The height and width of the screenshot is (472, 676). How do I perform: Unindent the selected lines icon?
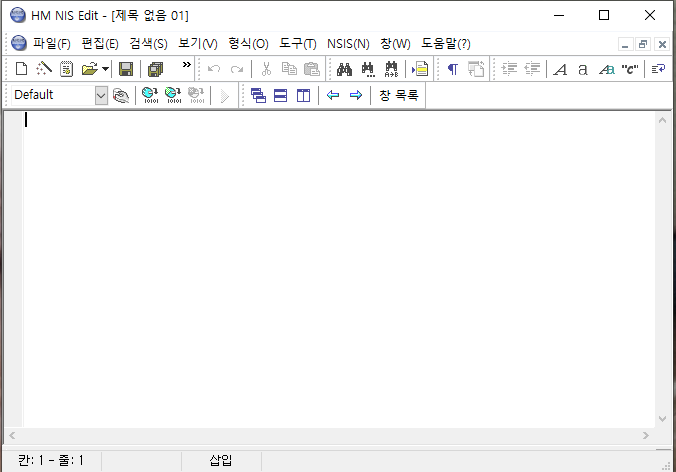tap(532, 69)
